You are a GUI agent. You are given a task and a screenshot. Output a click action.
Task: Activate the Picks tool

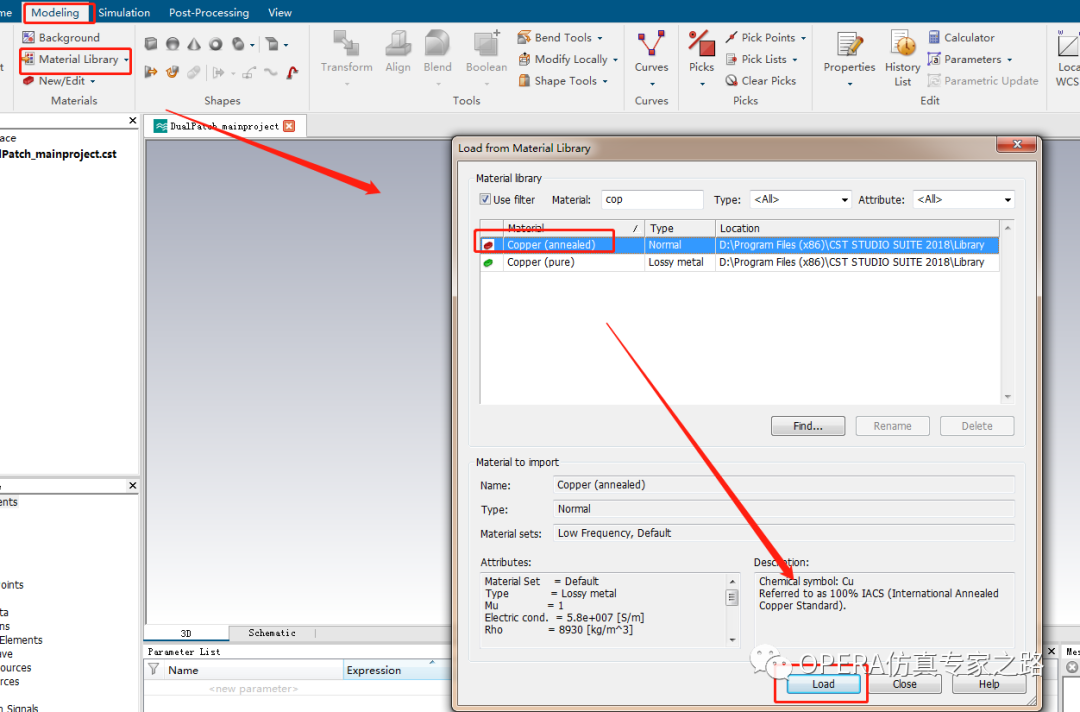pyautogui.click(x=701, y=56)
